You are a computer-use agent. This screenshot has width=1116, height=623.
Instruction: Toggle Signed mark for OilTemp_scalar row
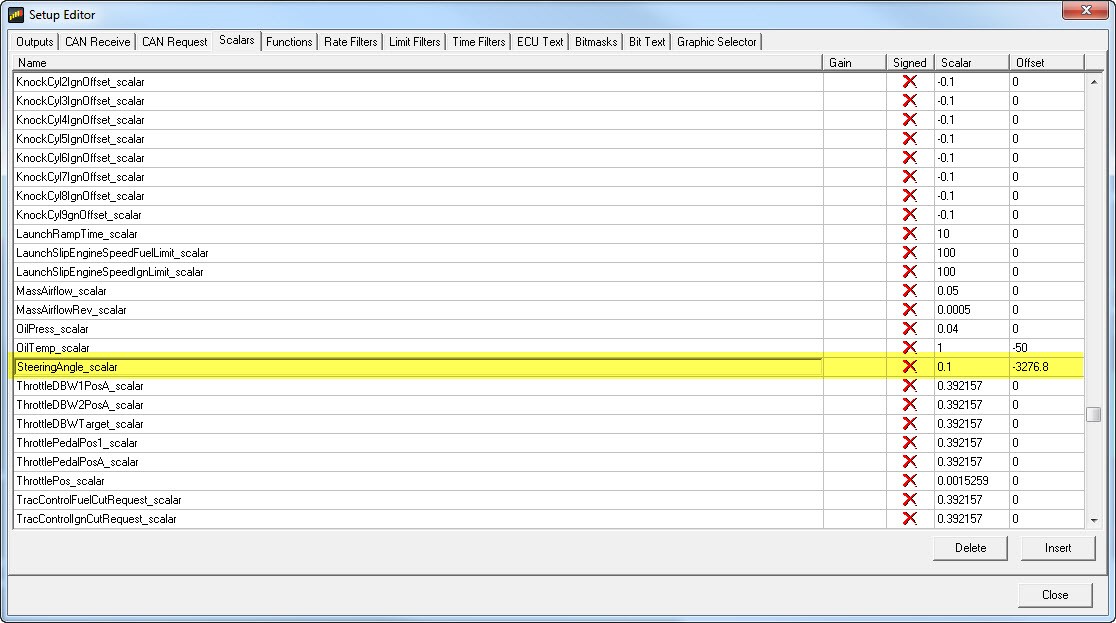click(x=909, y=347)
